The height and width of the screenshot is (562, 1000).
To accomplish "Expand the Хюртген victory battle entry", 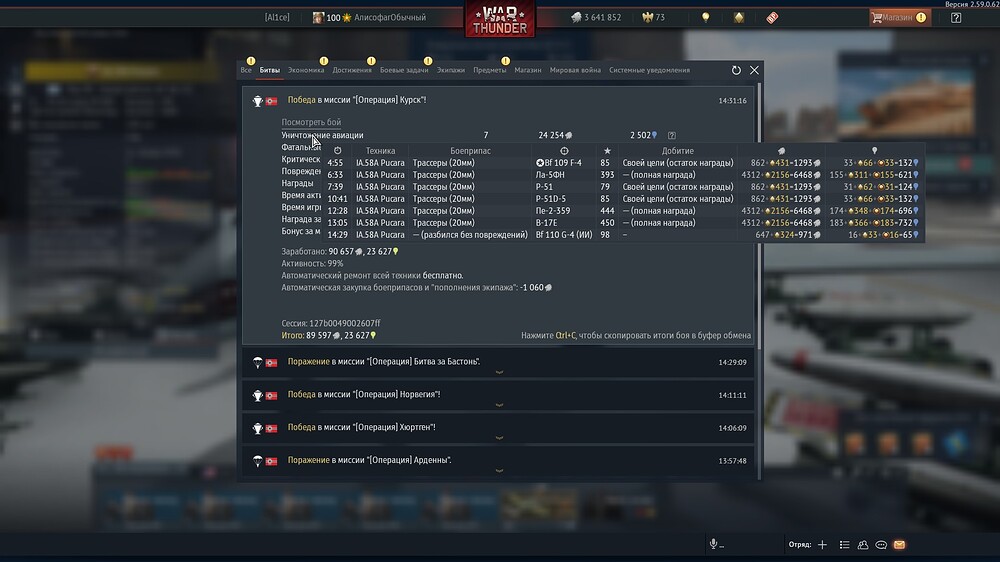I will click(x=498, y=428).
